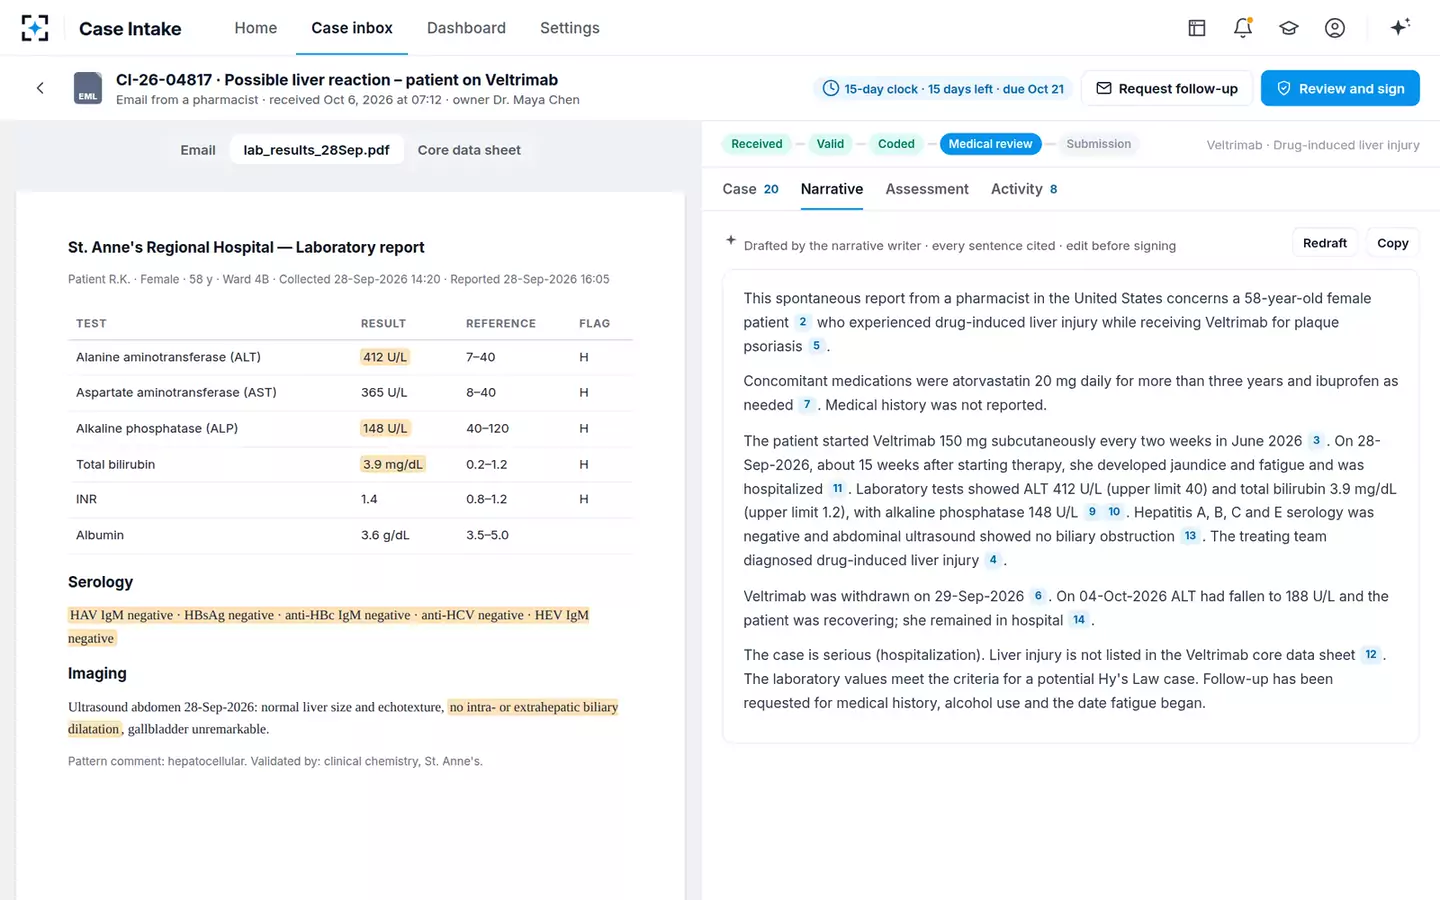Click the Review and sign button
1440x900 pixels.
tap(1340, 88)
